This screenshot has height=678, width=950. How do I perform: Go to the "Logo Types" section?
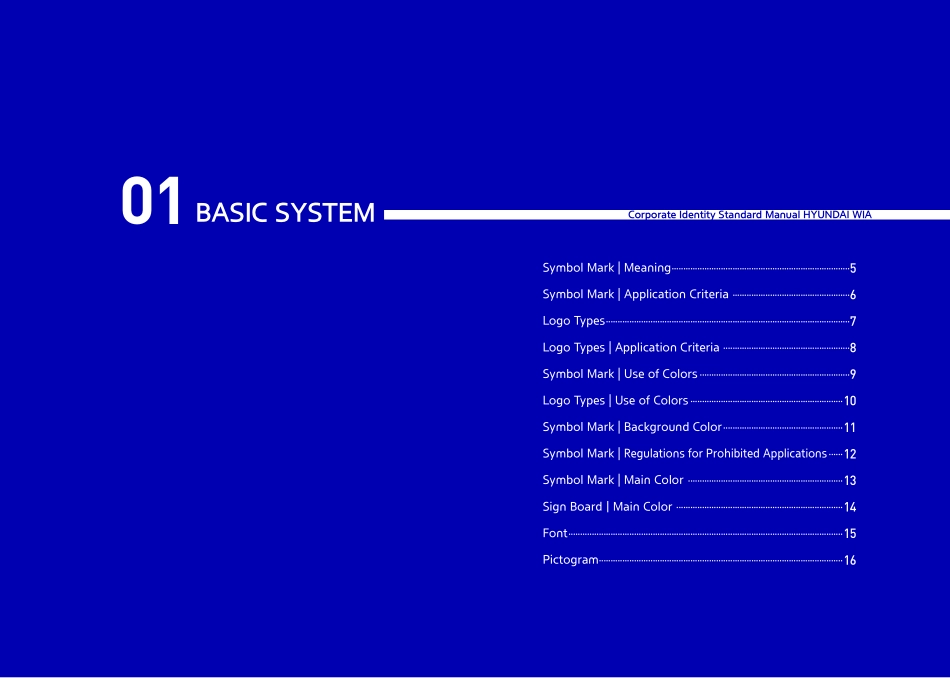point(573,320)
